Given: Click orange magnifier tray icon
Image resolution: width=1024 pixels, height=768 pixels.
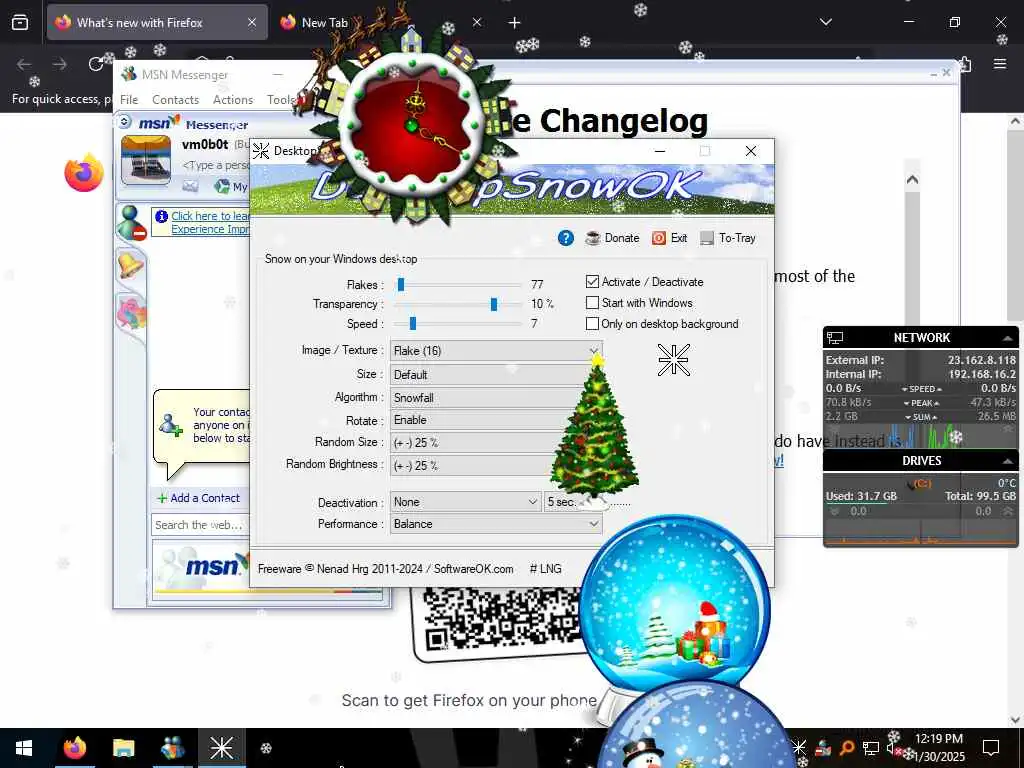Looking at the screenshot, I should point(847,748).
